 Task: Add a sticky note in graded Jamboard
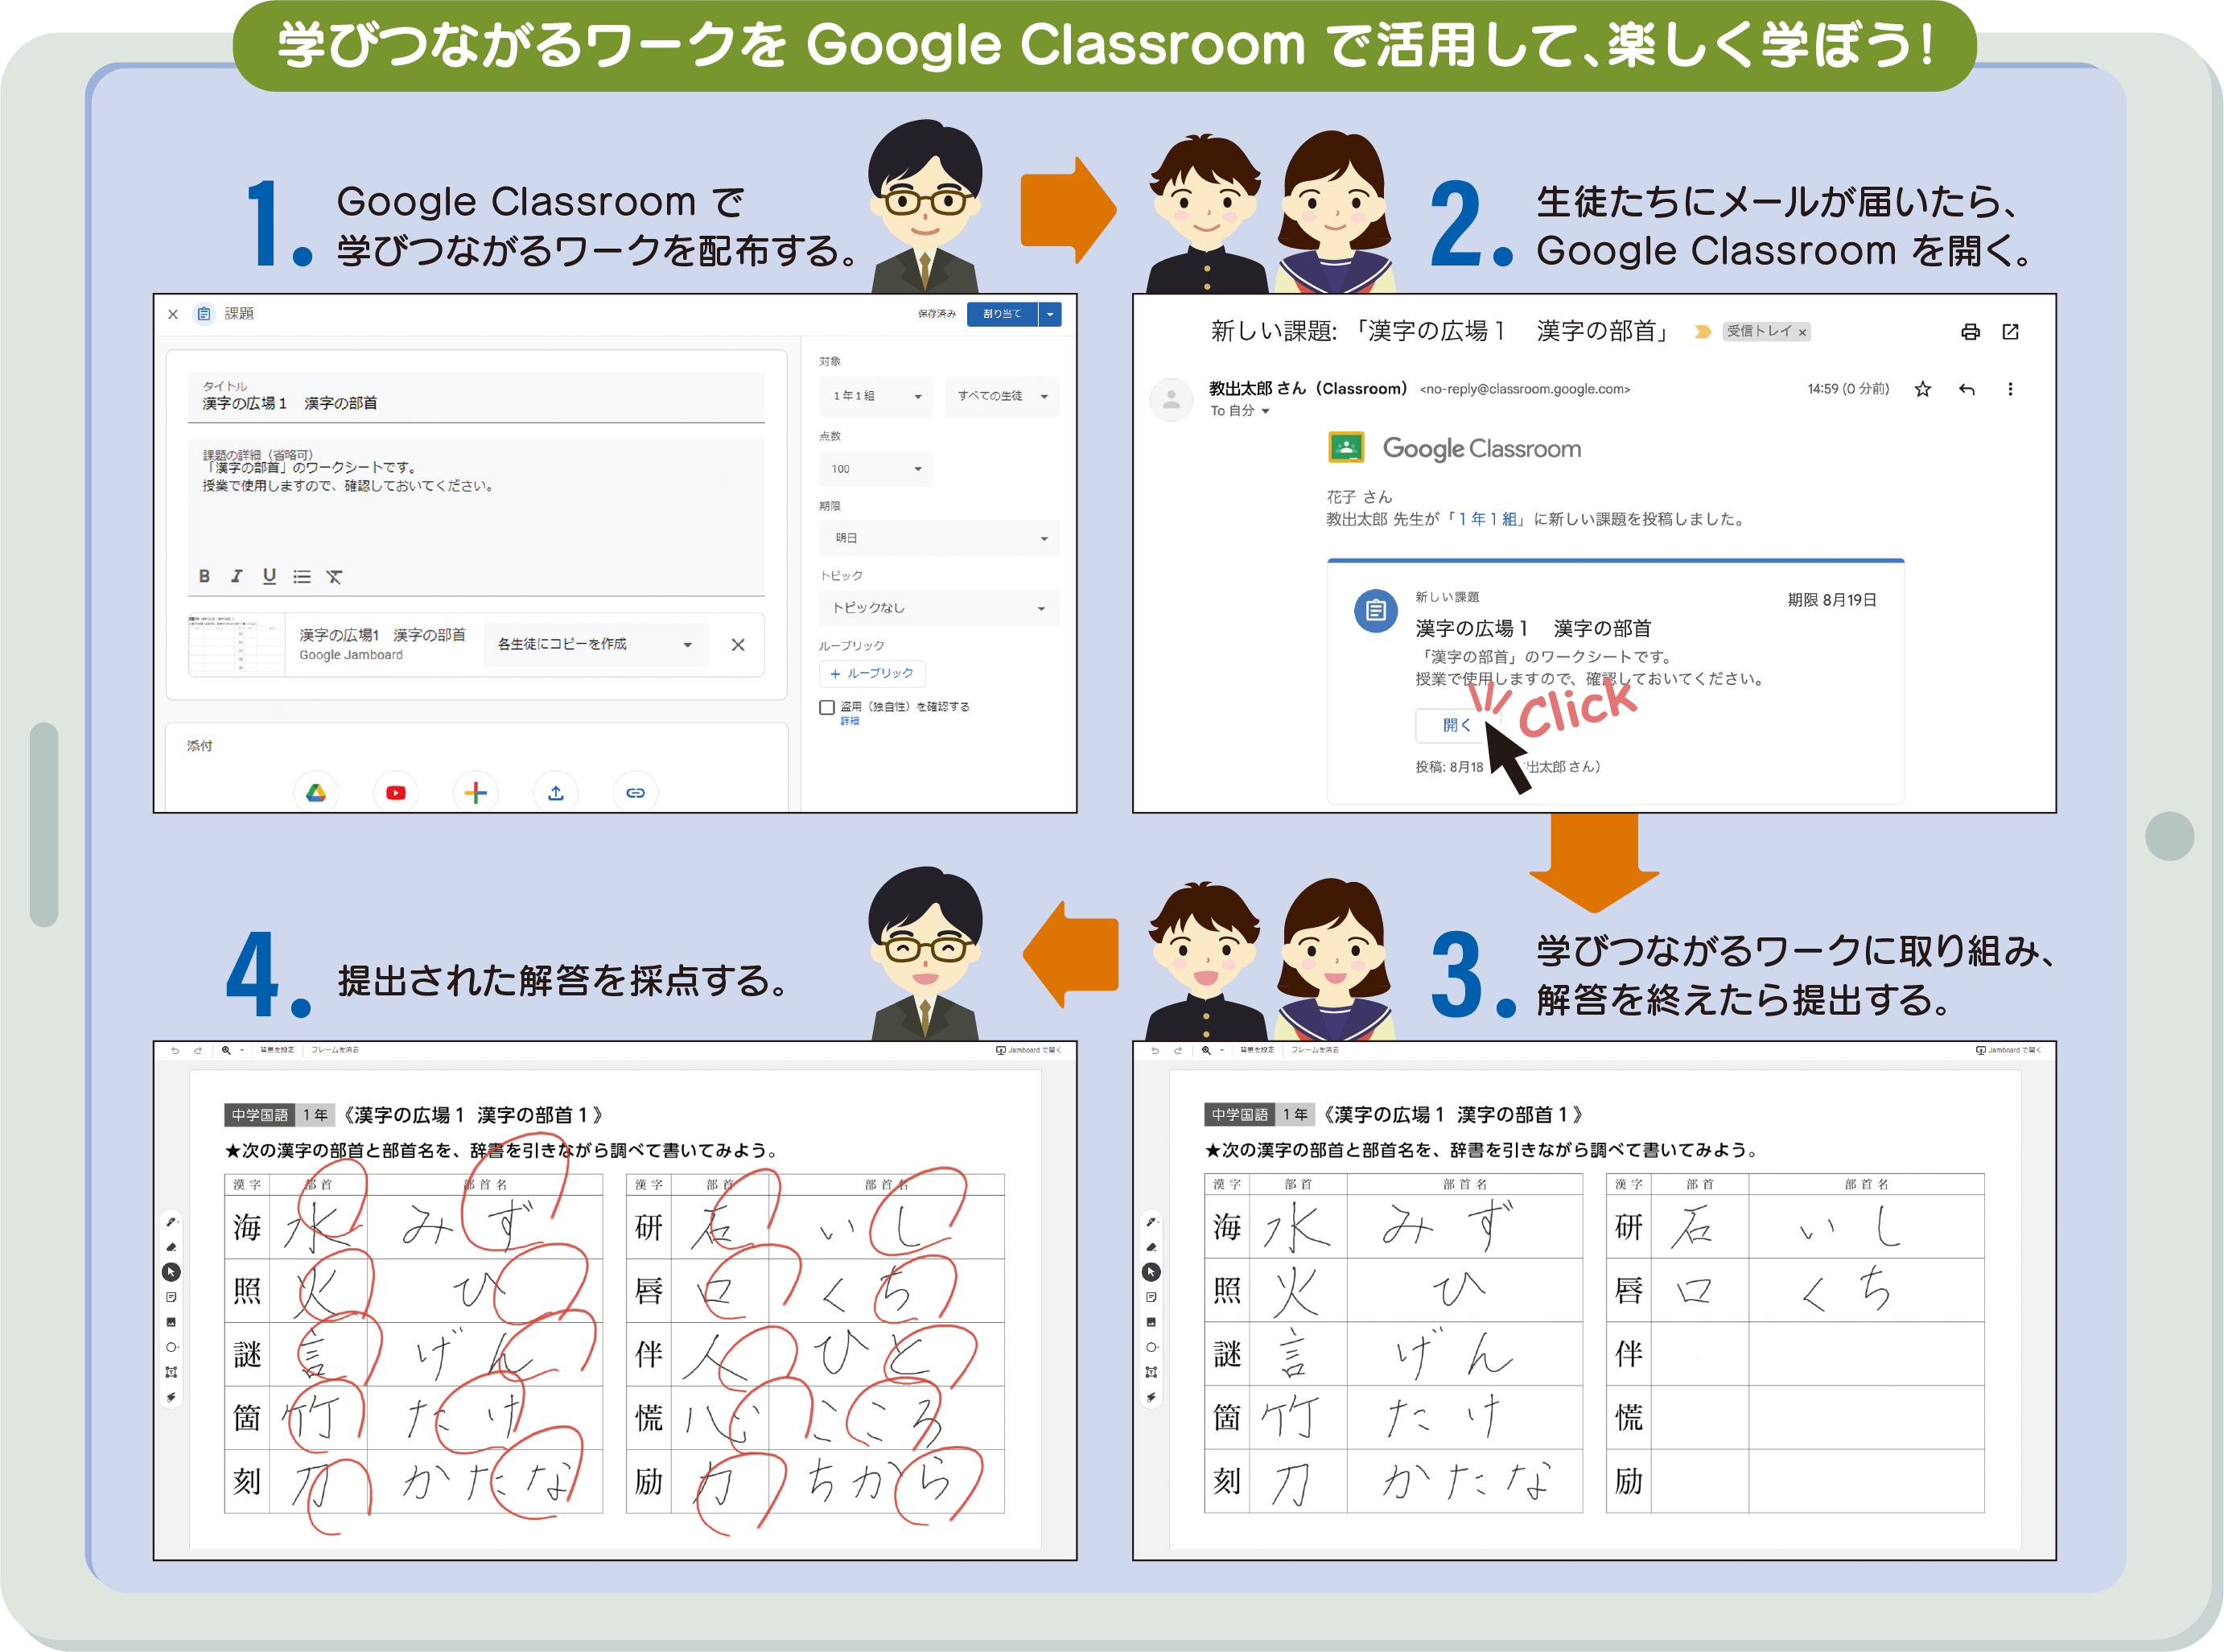pos(171,1297)
